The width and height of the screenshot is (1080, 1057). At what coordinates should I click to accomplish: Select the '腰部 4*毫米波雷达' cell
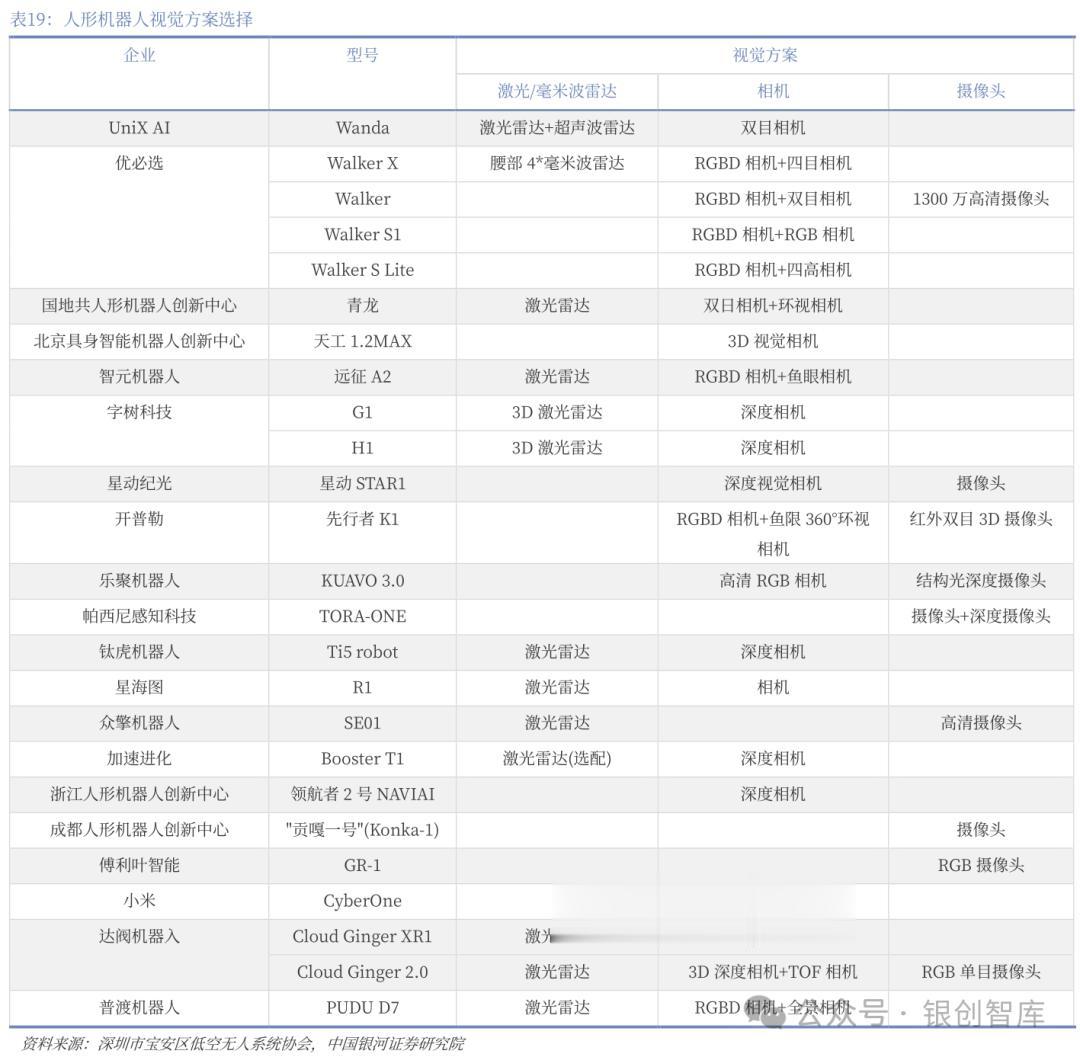tap(557, 163)
